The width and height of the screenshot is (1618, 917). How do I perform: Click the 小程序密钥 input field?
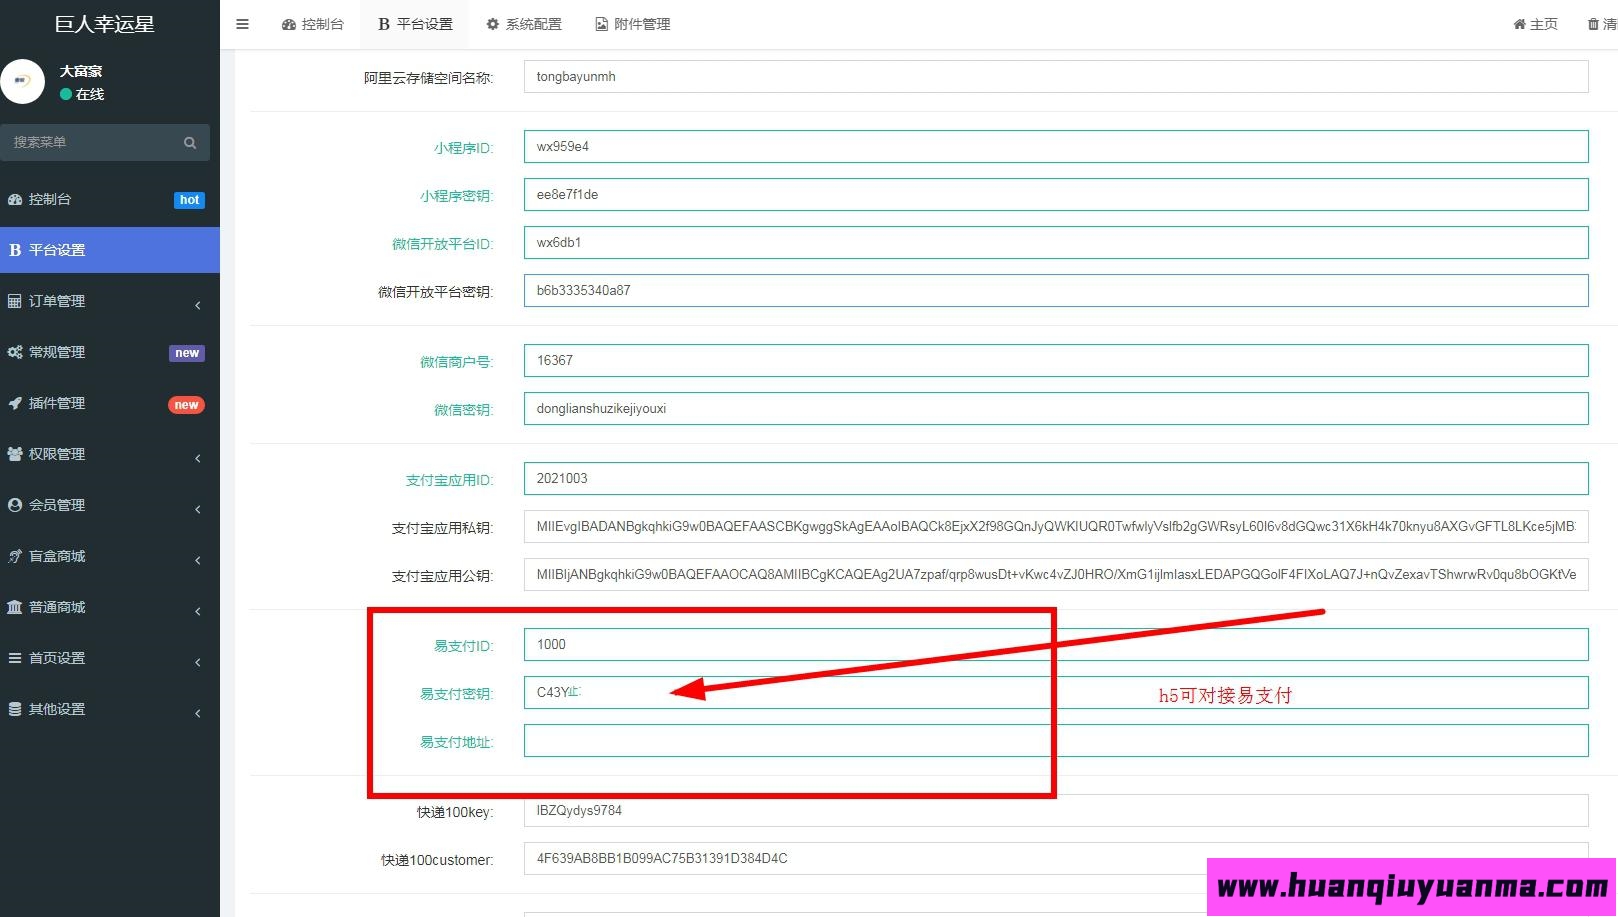click(1056, 195)
